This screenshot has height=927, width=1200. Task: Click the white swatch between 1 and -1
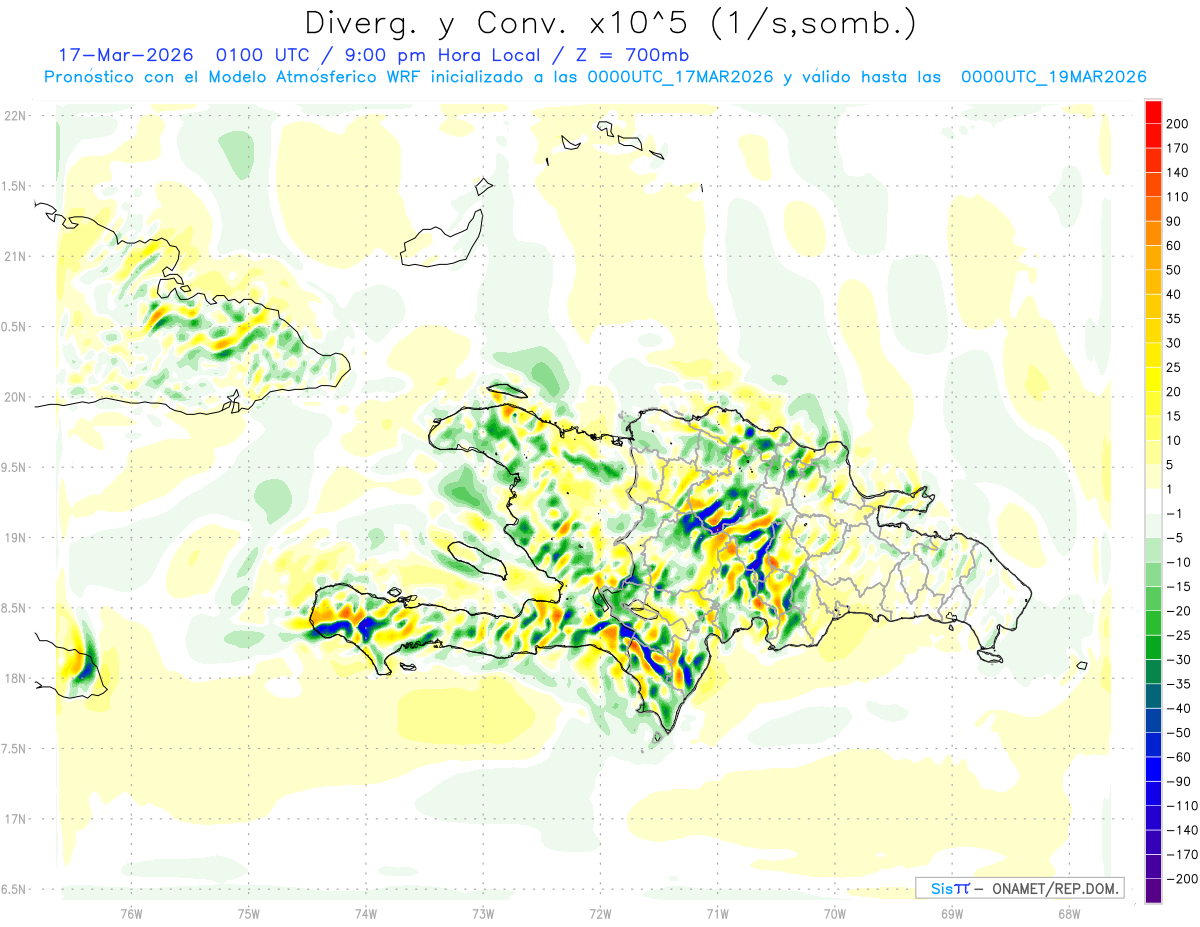coord(1153,501)
